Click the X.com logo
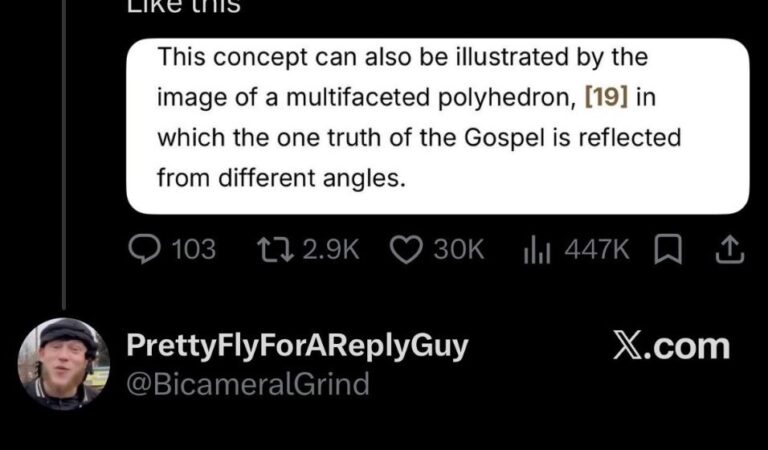The image size is (768, 450). 671,347
